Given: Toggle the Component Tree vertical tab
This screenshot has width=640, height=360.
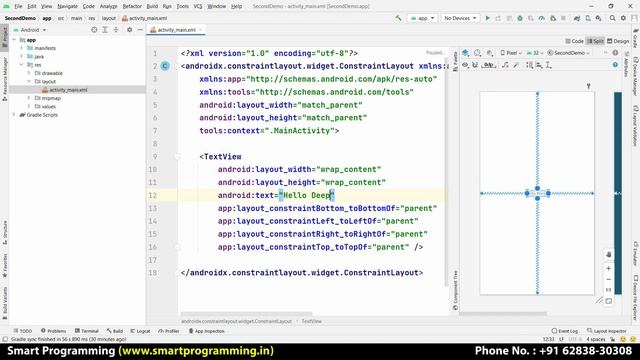Looking at the screenshot, I should pyautogui.click(x=455, y=291).
